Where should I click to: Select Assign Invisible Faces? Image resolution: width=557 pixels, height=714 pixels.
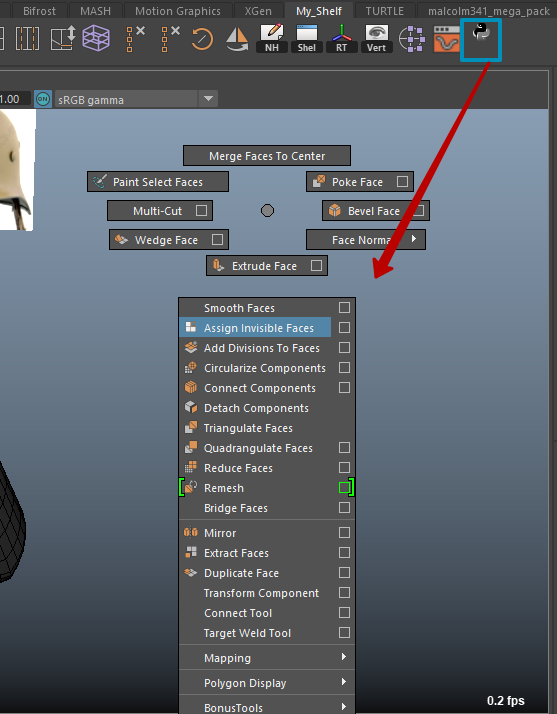pyautogui.click(x=255, y=328)
